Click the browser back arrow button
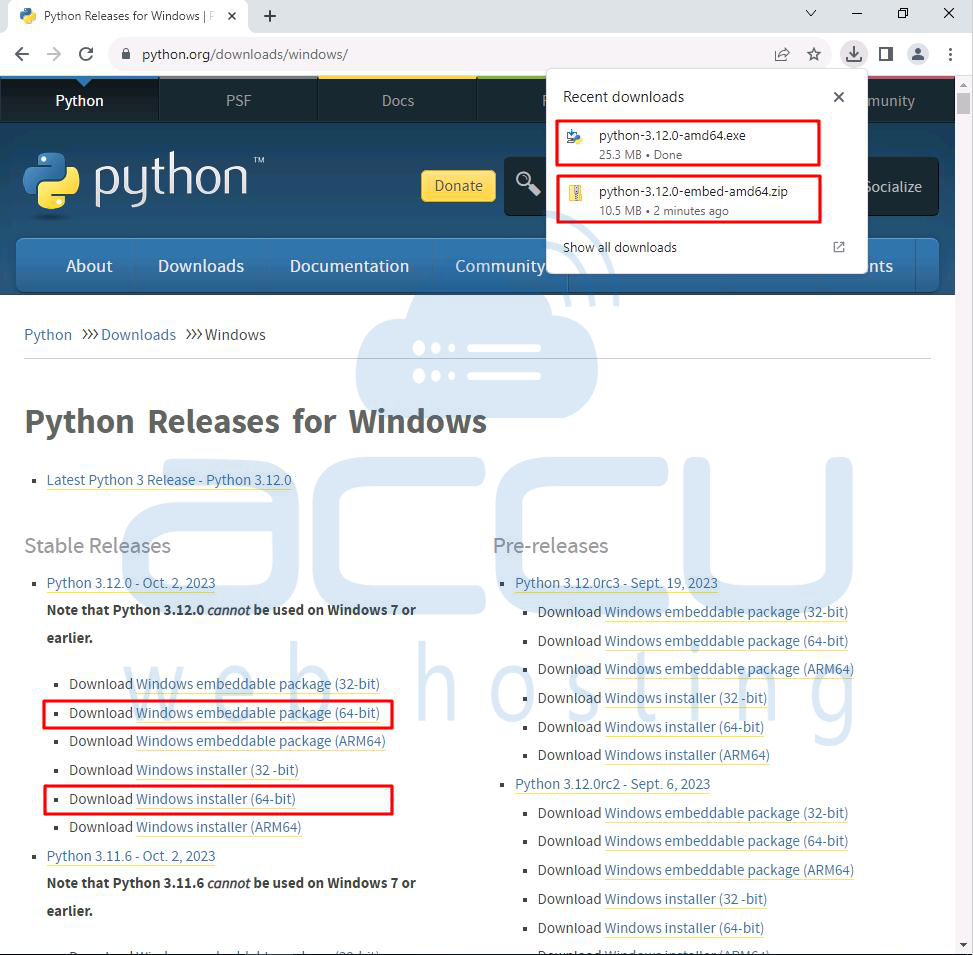This screenshot has width=973, height=955. click(22, 54)
